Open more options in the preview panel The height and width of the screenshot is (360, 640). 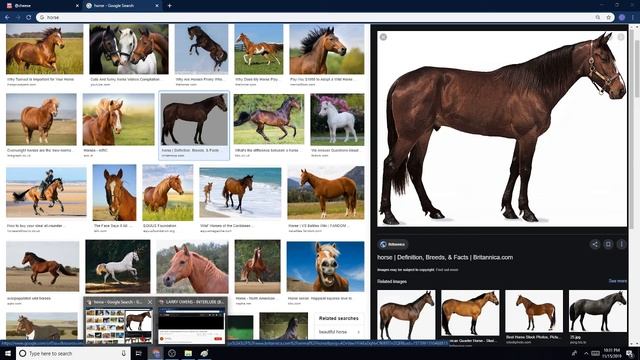(x=621, y=244)
